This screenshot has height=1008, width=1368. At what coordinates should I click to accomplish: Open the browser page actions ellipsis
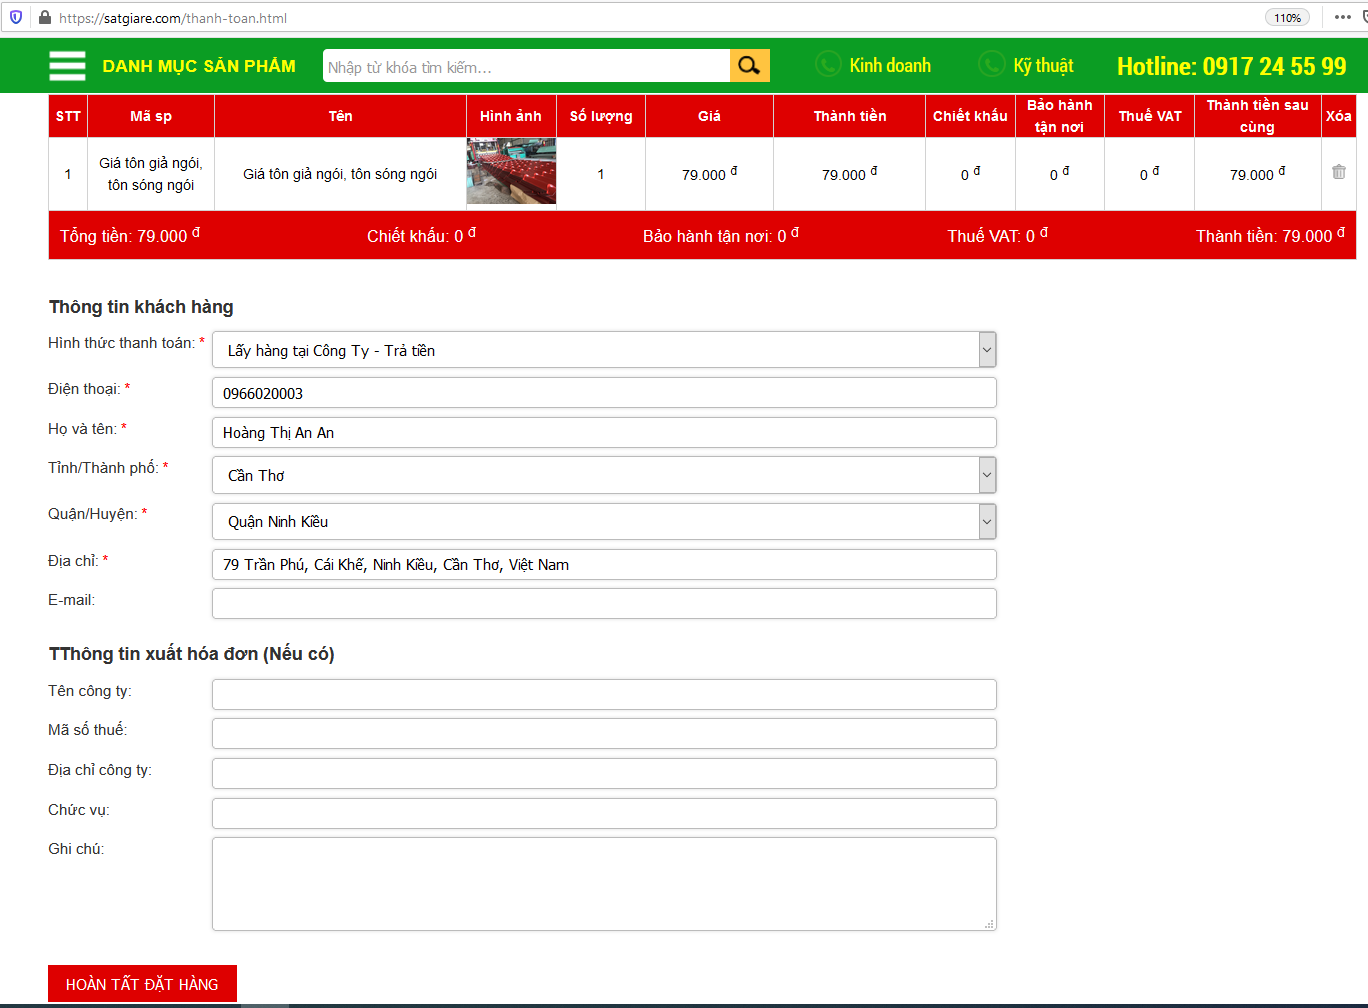[x=1342, y=18]
